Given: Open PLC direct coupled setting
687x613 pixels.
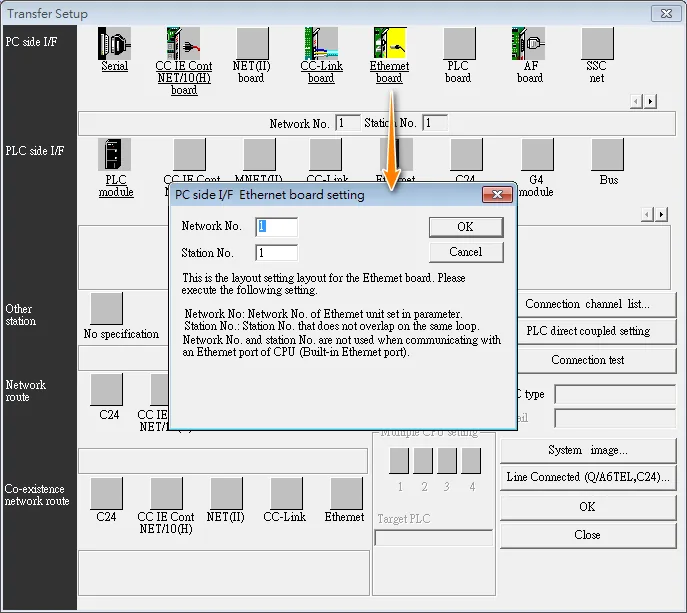Looking at the screenshot, I should point(588,331).
